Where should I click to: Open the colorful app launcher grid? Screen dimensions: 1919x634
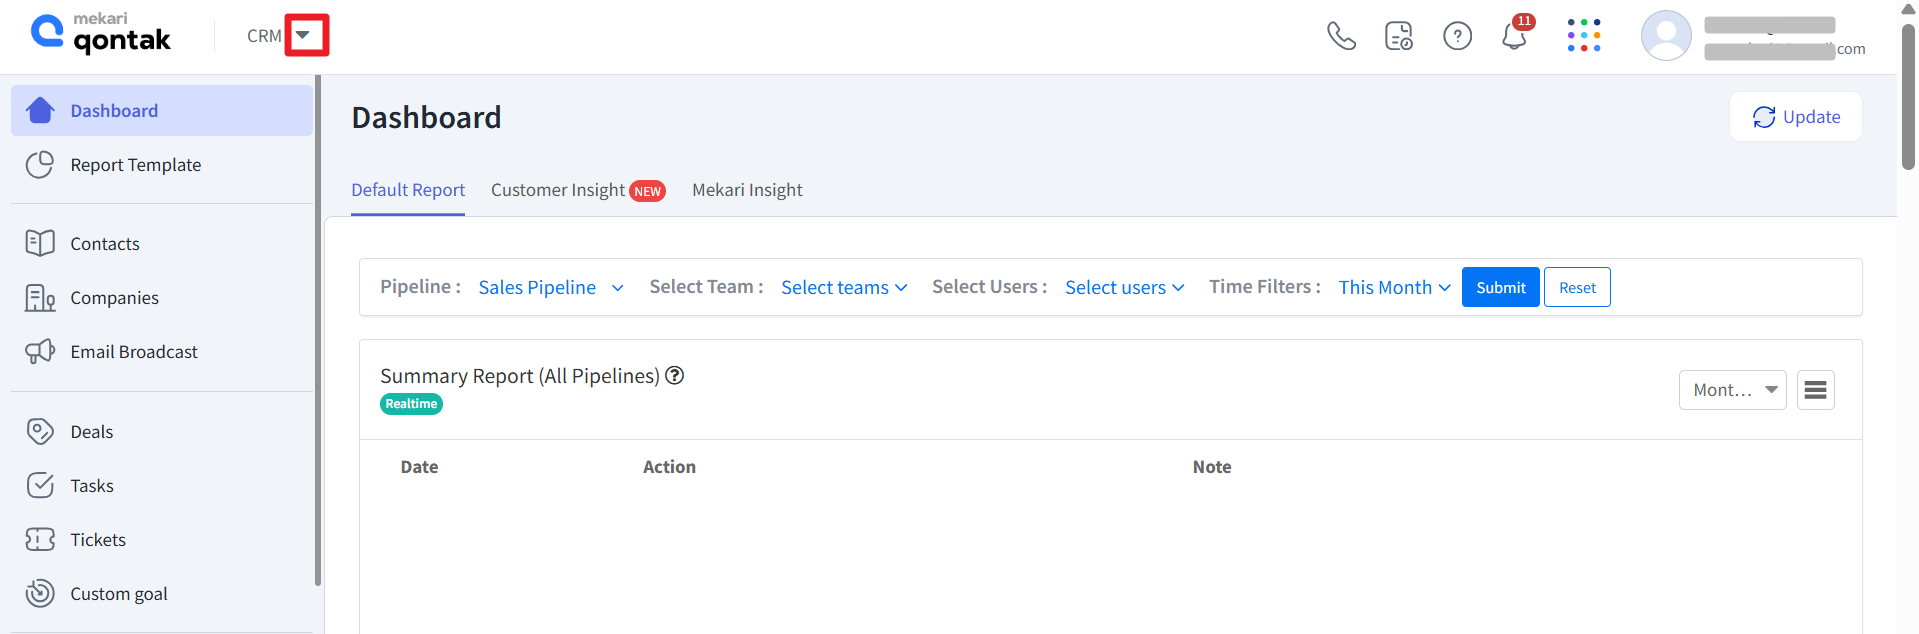pyautogui.click(x=1583, y=36)
